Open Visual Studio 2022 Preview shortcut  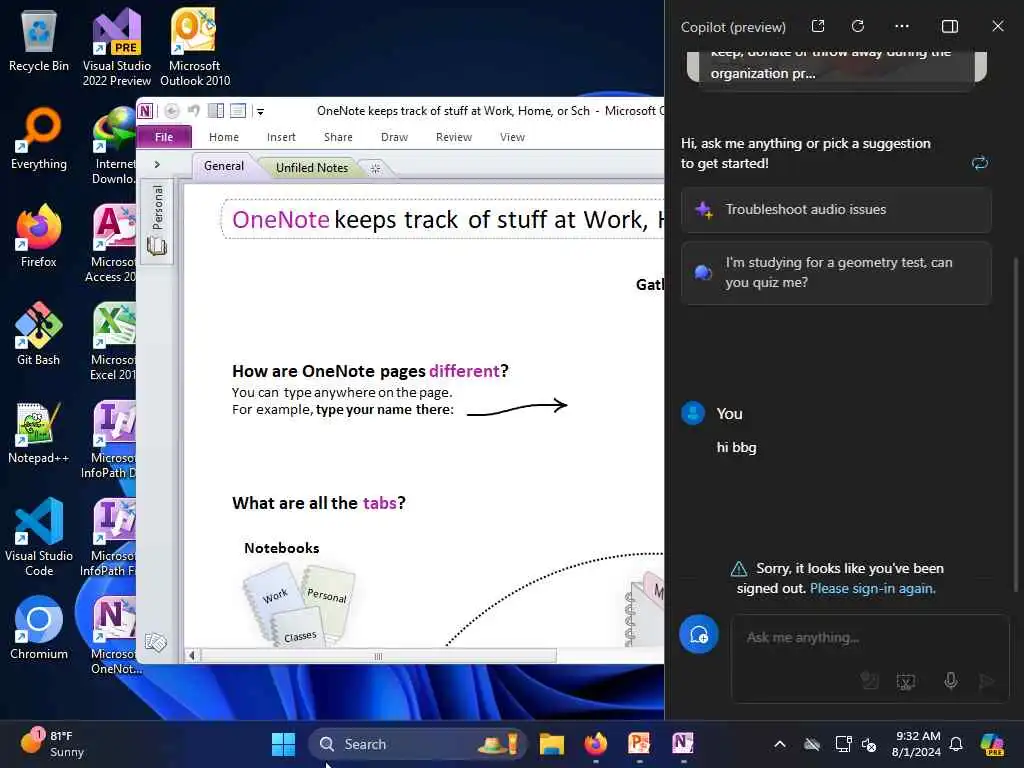coord(116,47)
